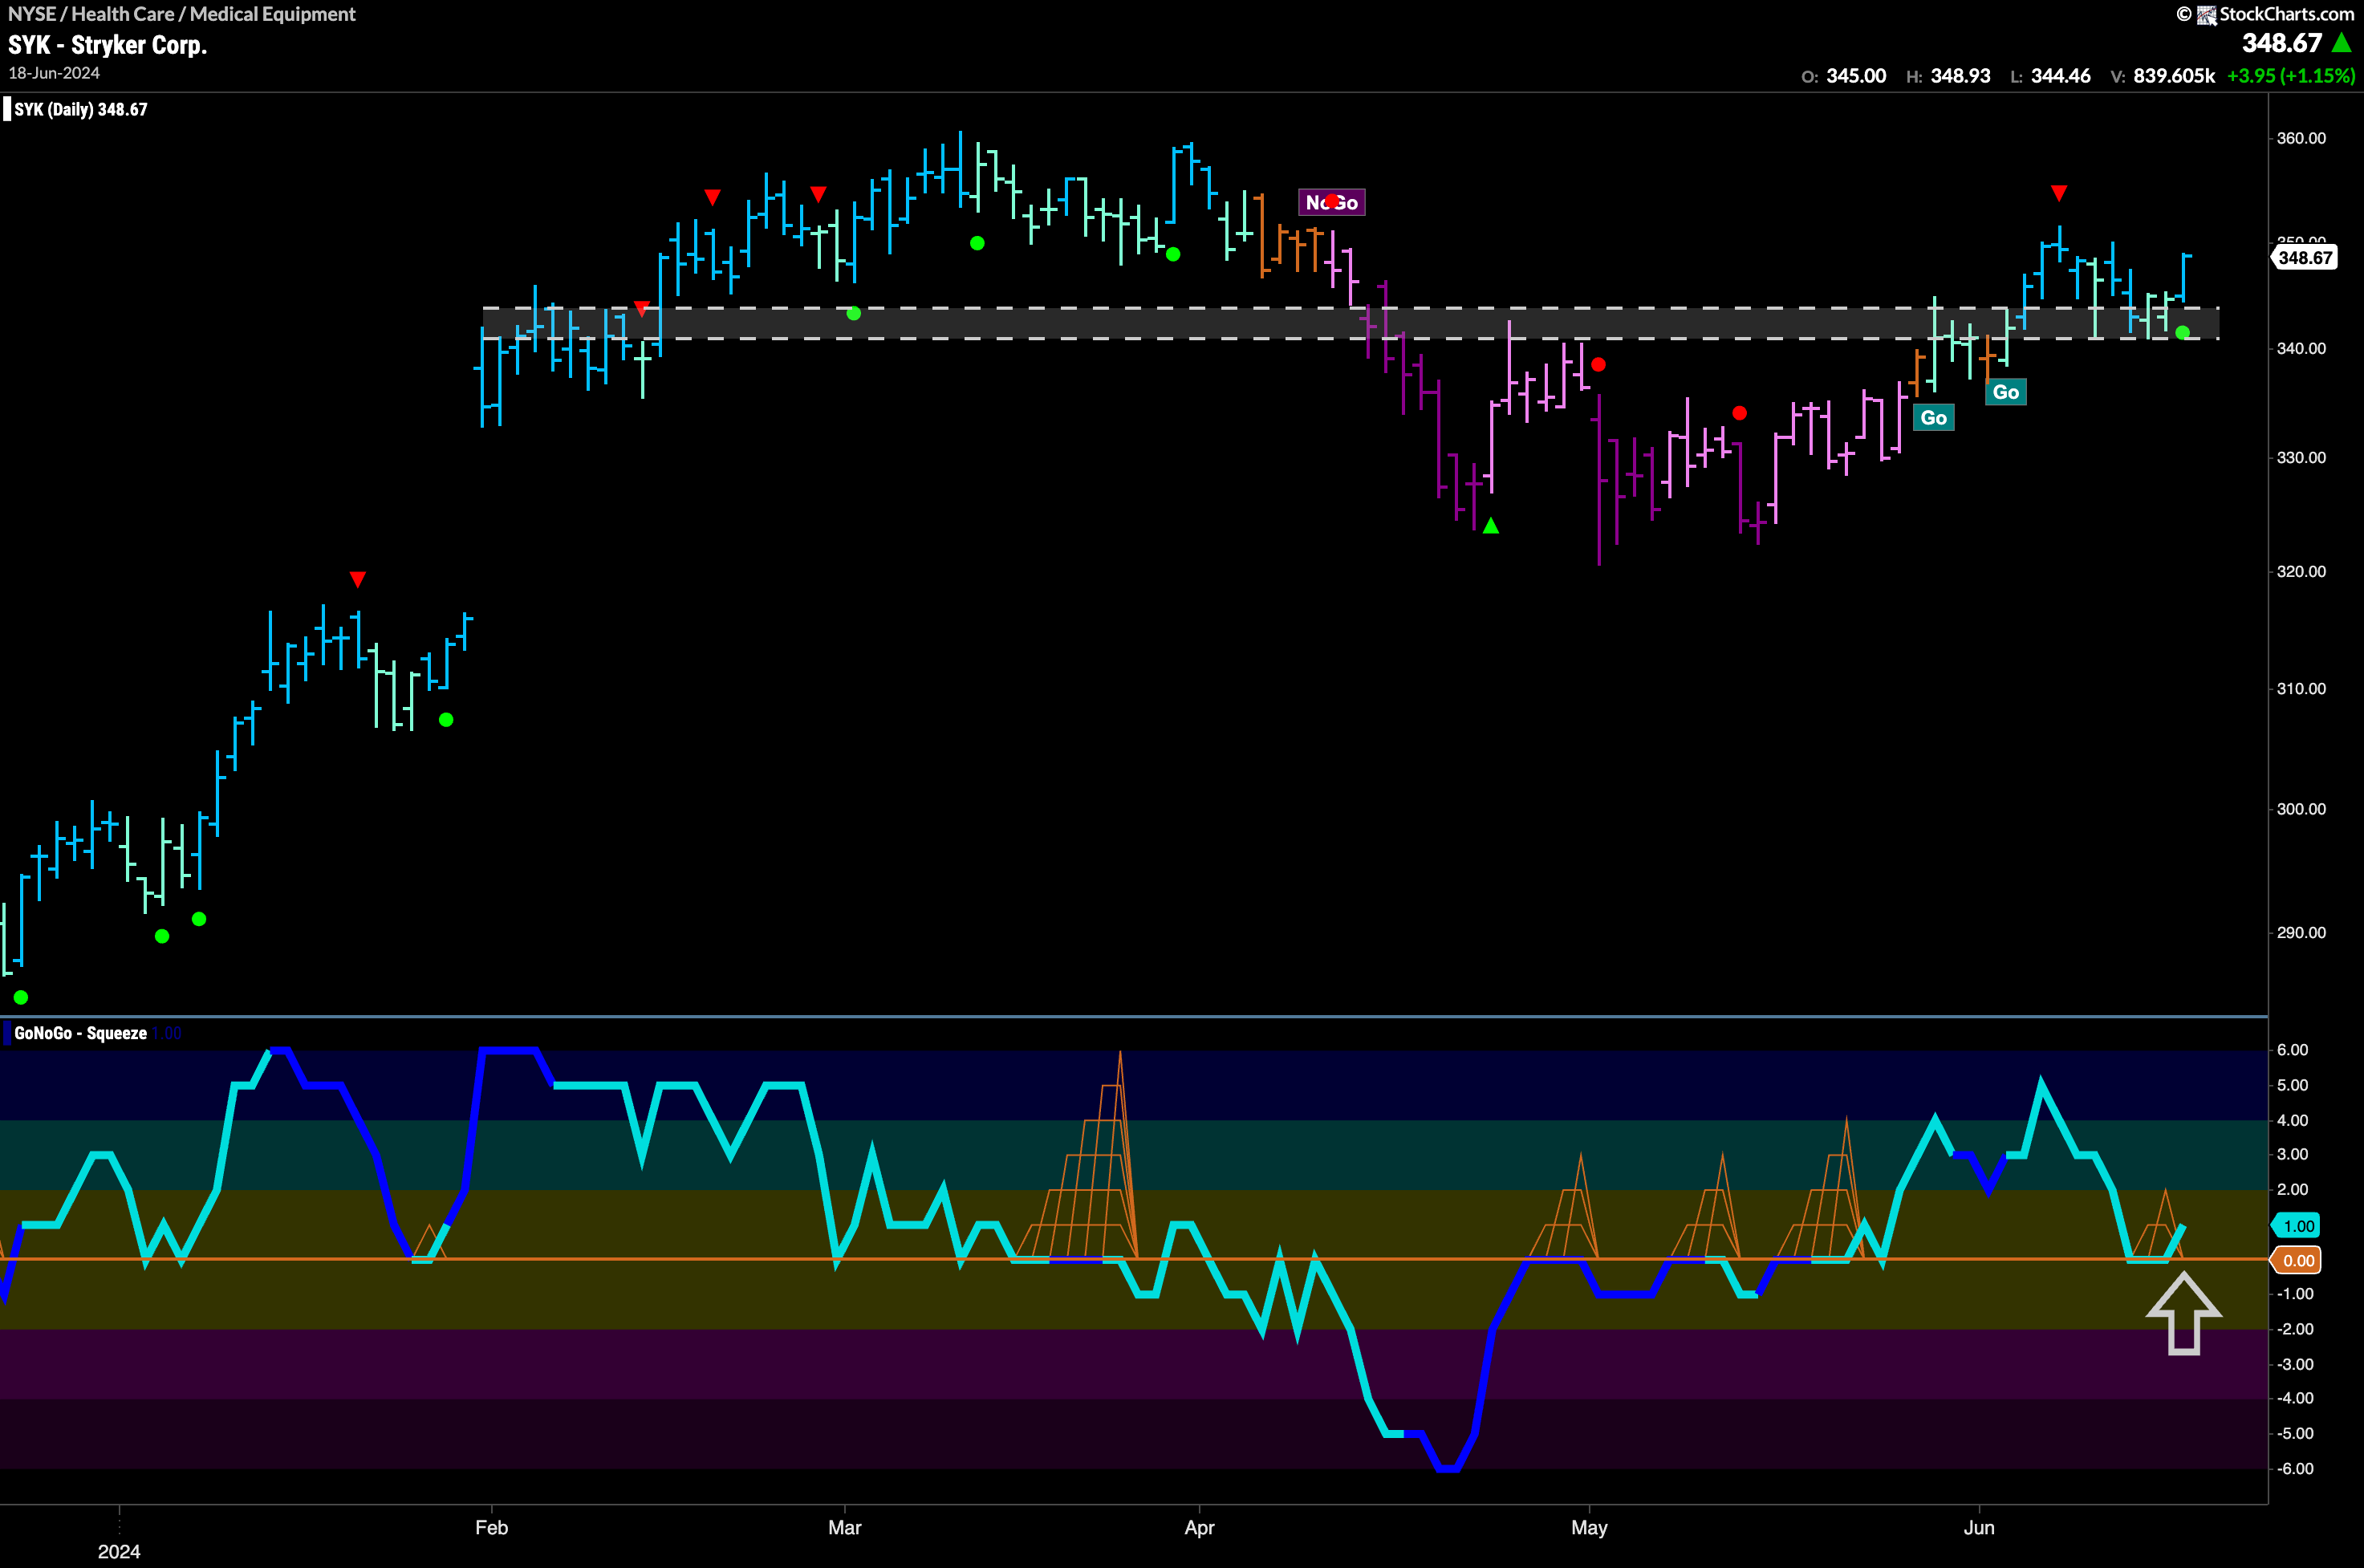Screen dimensions: 2364x1568
Task: Click the 4.00 oscillator axis label
Action: [x=2292, y=1120]
